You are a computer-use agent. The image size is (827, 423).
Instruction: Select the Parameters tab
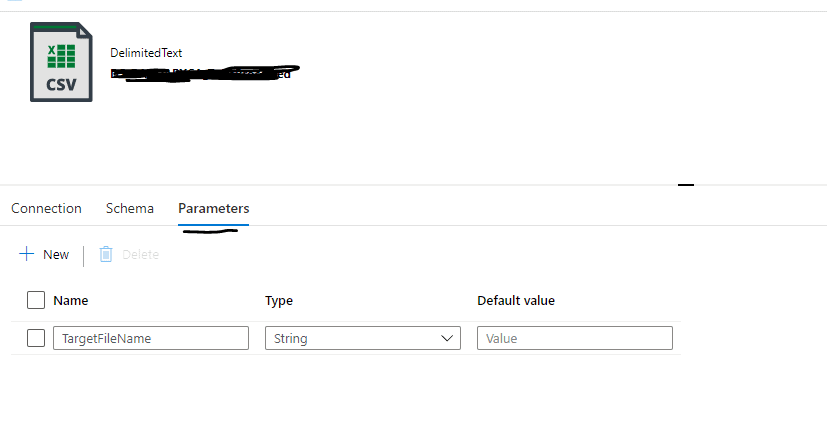click(214, 208)
